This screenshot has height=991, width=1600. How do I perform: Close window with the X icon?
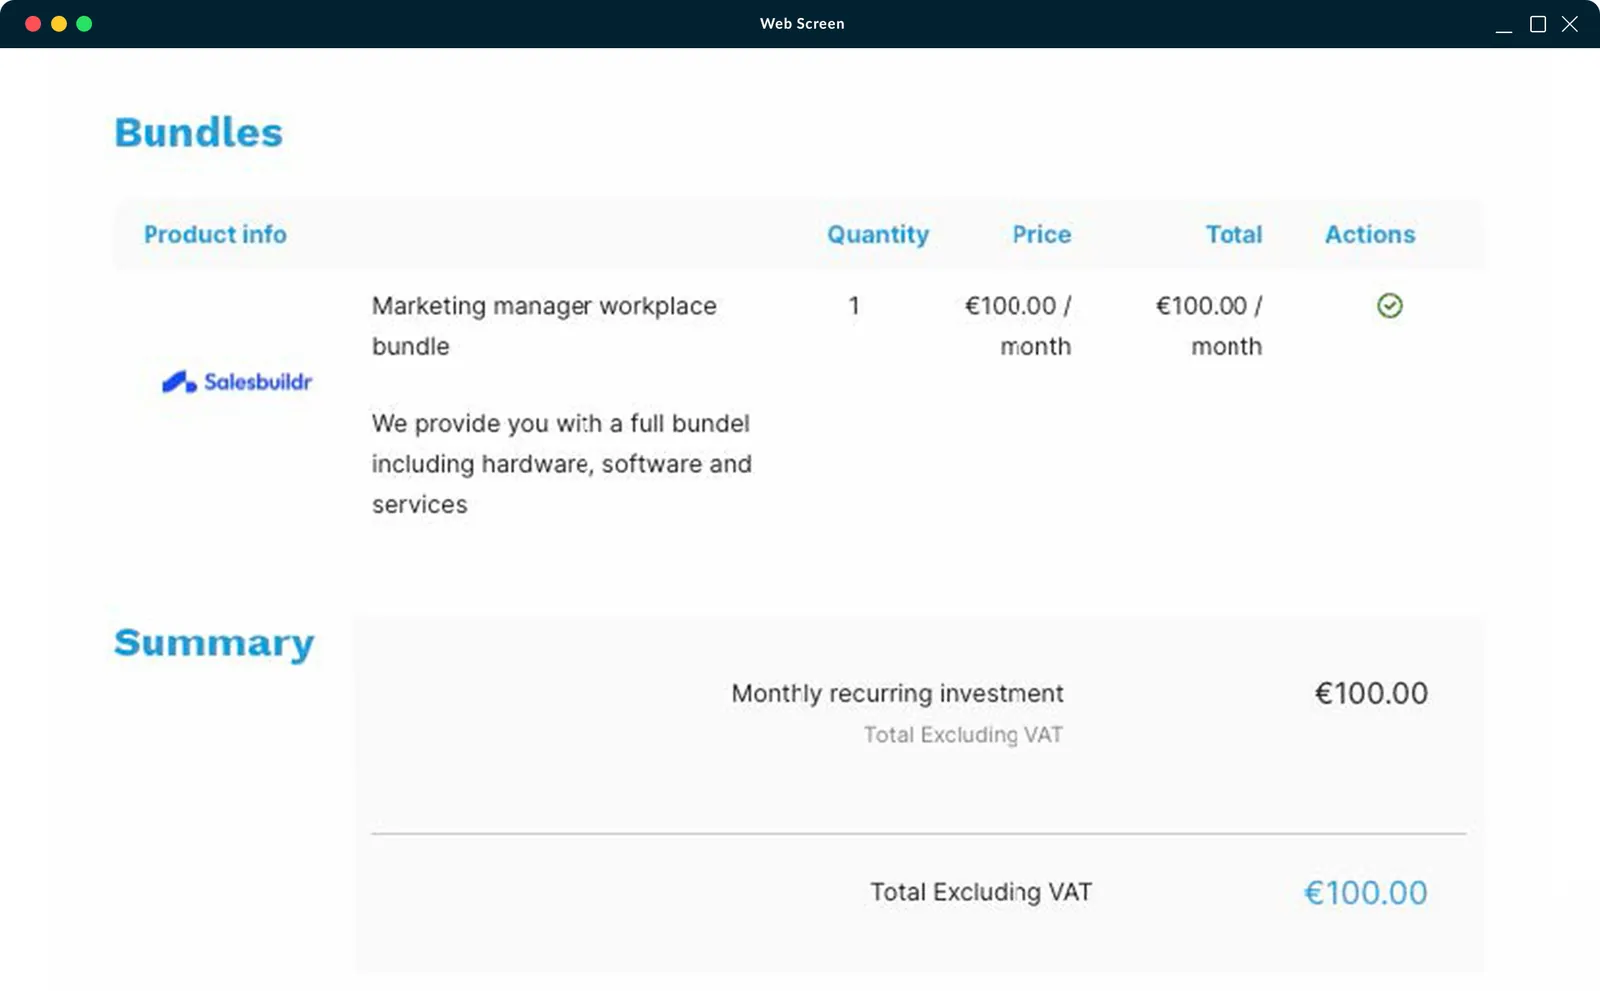[x=1570, y=24]
